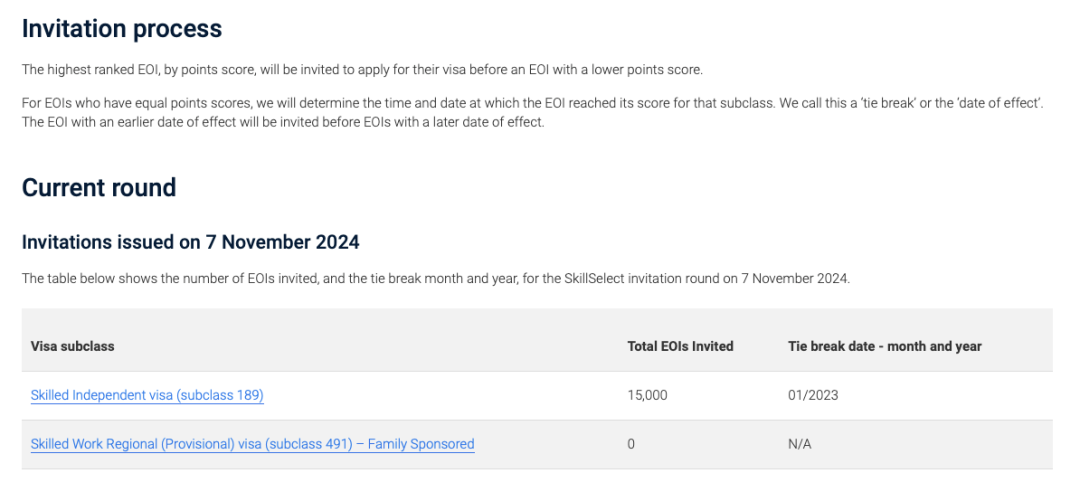Click the "Total EOIs Invited" column header
Image resolution: width=1080 pixels, height=492 pixels.
[x=680, y=346]
